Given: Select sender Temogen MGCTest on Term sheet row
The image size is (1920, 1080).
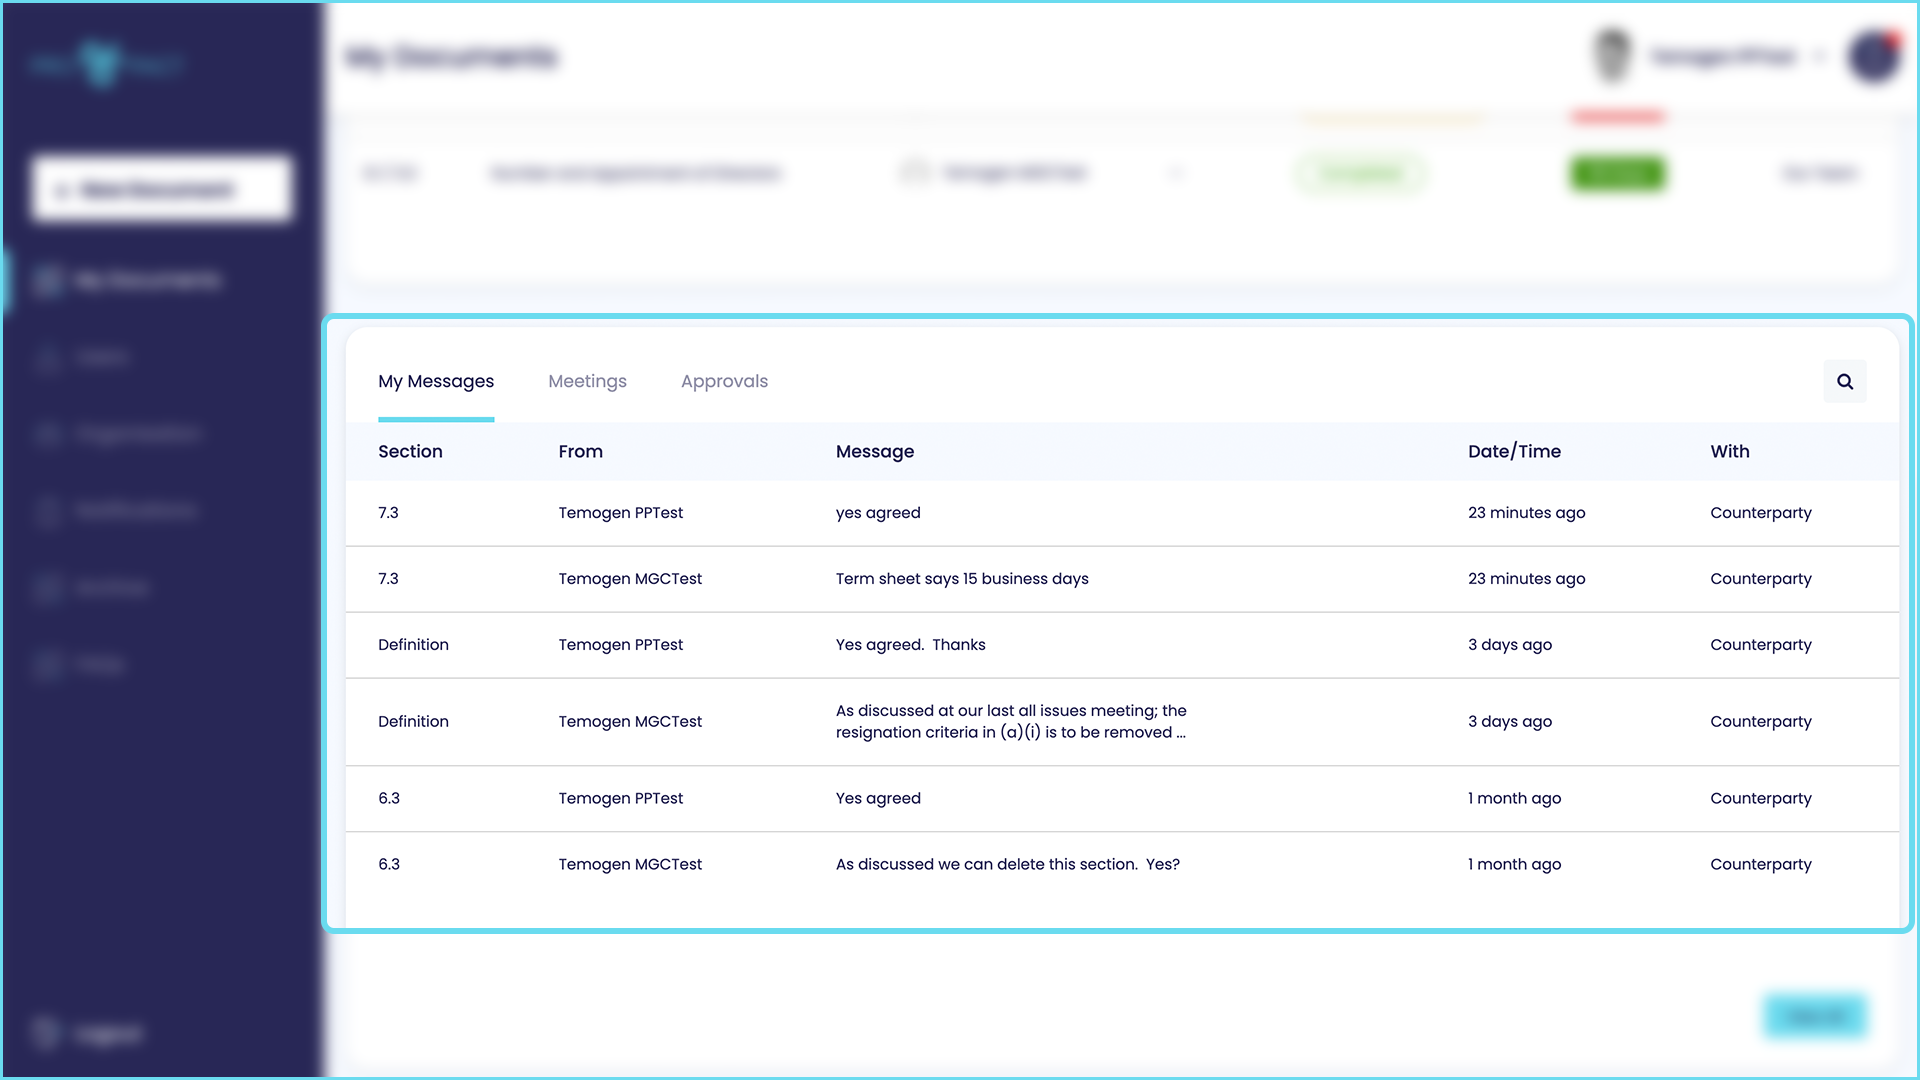Looking at the screenshot, I should [x=630, y=579].
